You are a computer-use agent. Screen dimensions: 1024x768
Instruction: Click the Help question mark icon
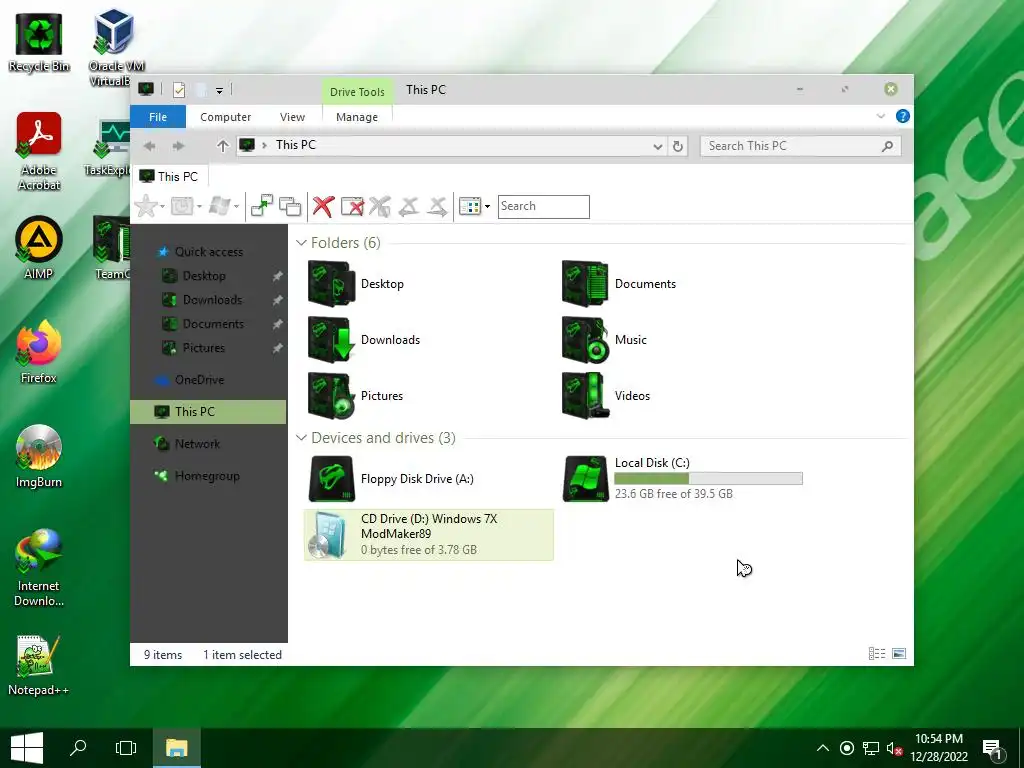pos(903,116)
